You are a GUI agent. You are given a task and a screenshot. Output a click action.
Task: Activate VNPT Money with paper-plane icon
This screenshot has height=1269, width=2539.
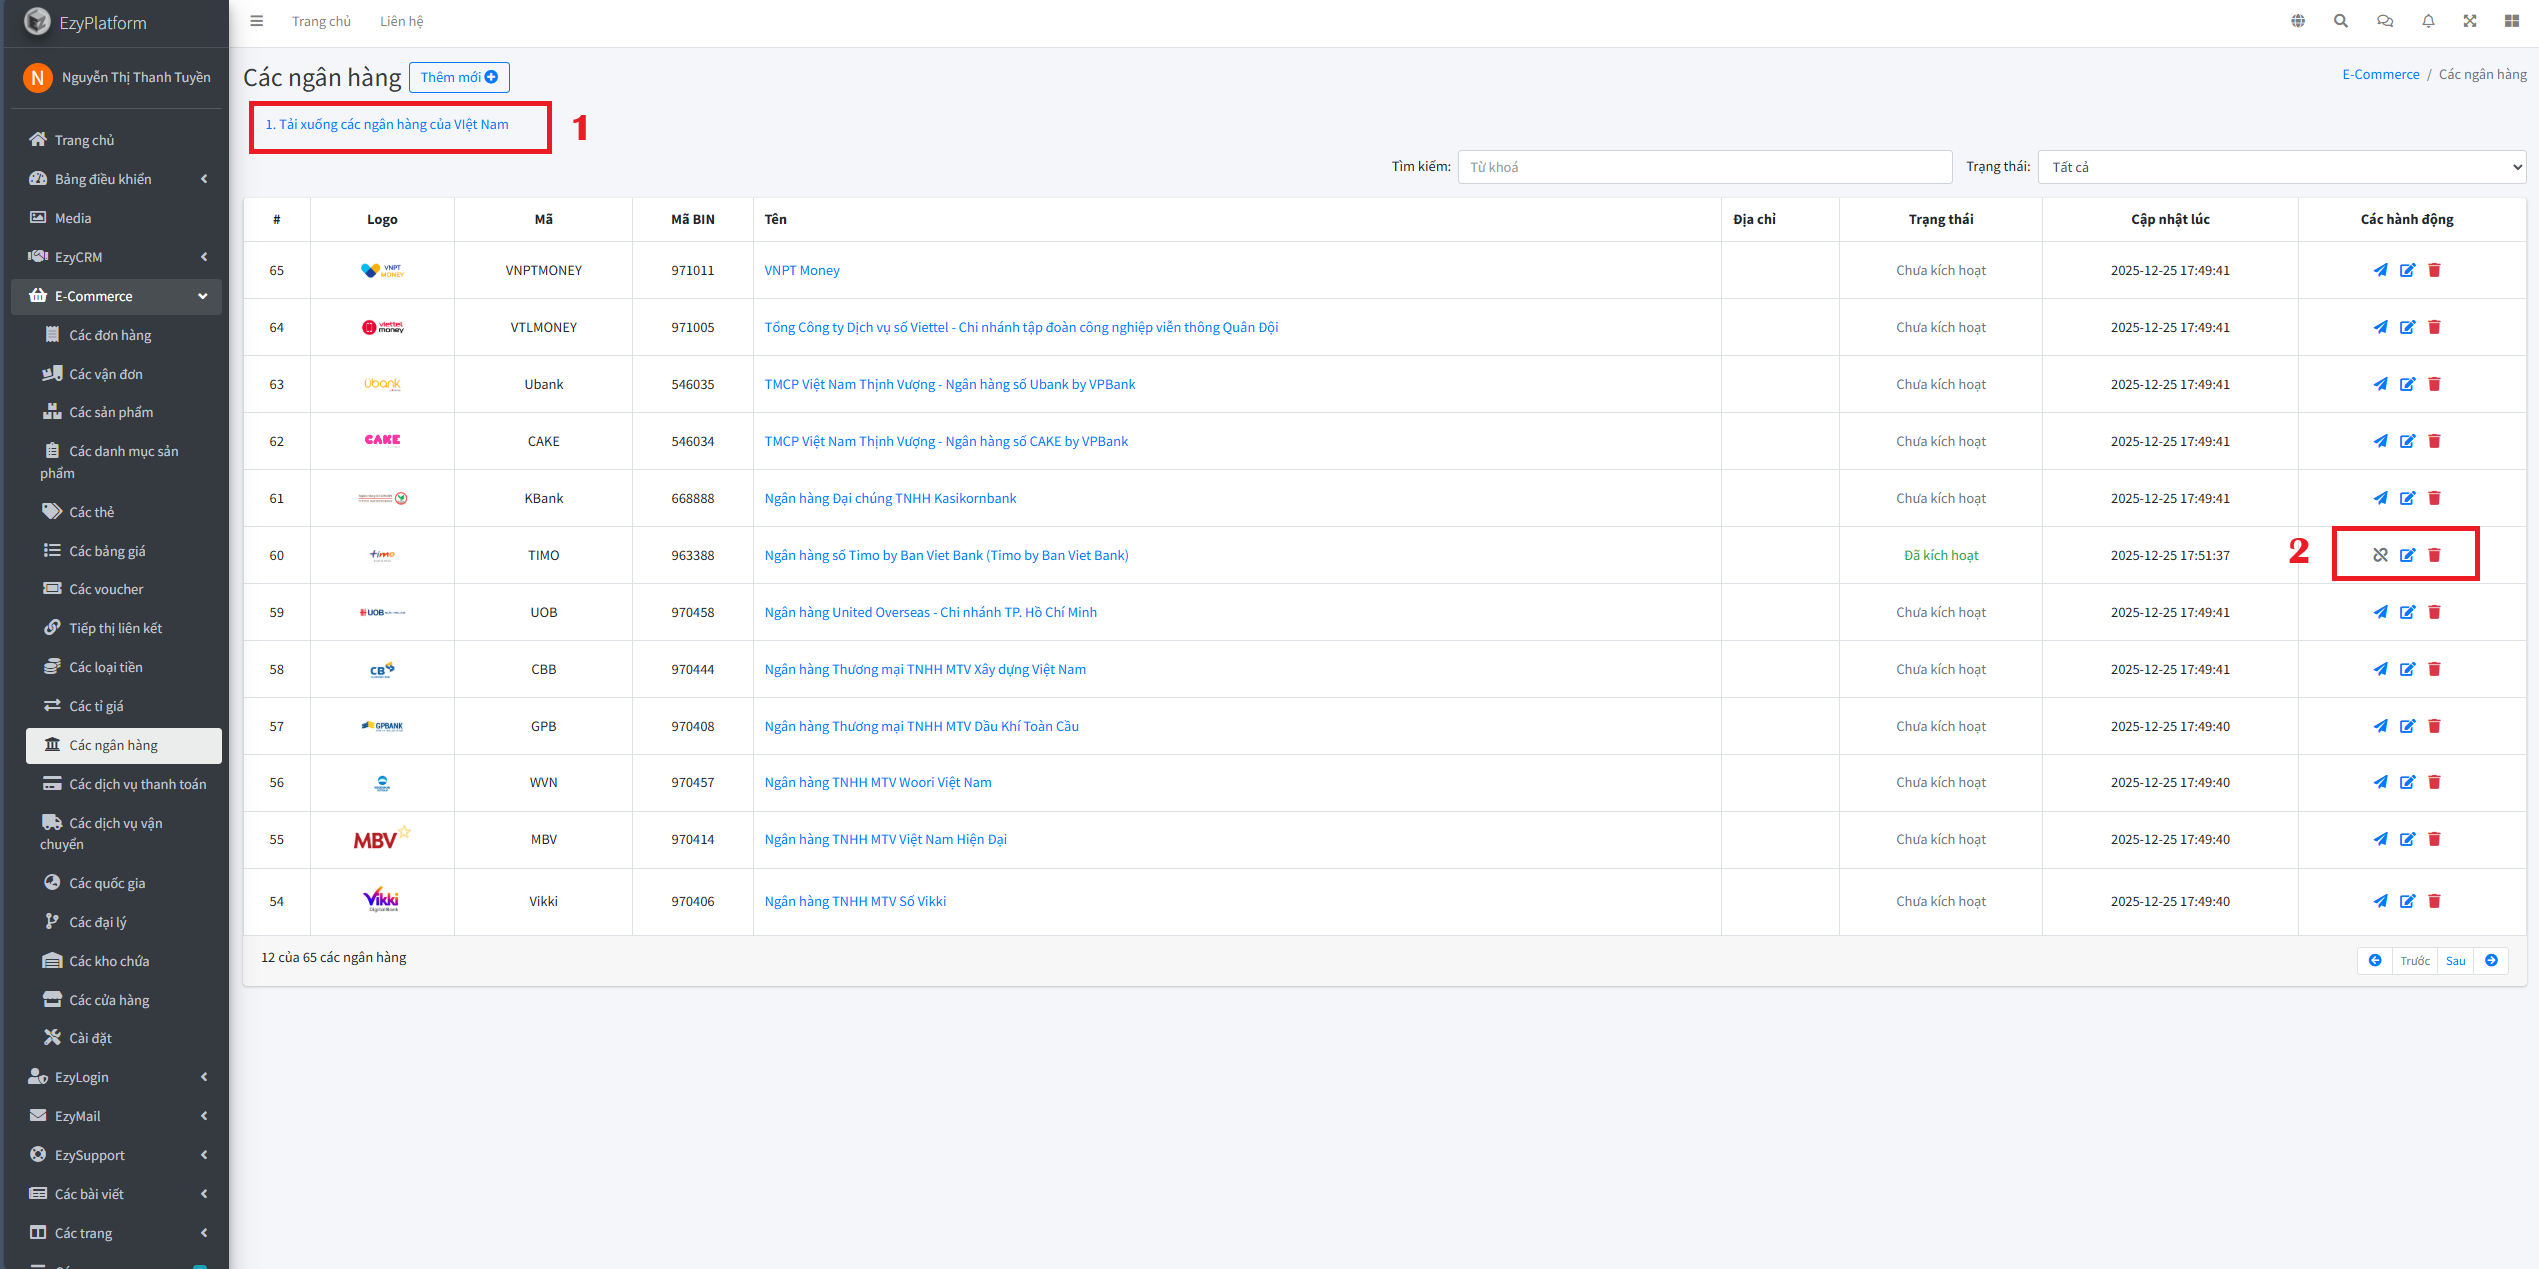tap(2380, 270)
